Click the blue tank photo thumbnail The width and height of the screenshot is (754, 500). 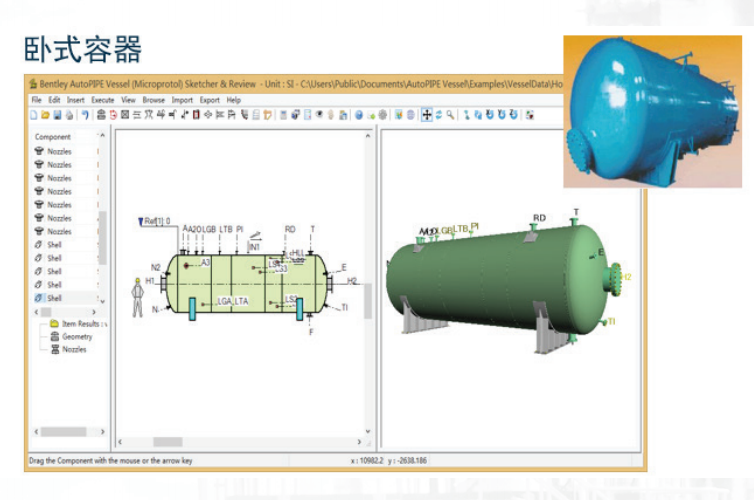pyautogui.click(x=653, y=112)
